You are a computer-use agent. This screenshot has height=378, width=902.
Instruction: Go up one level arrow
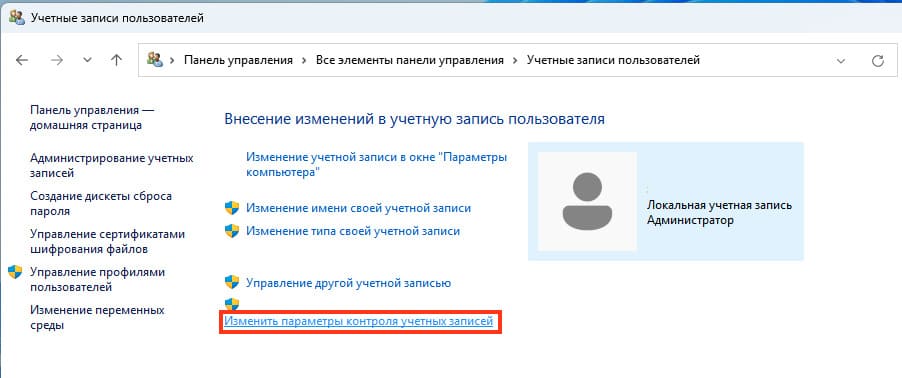point(116,60)
